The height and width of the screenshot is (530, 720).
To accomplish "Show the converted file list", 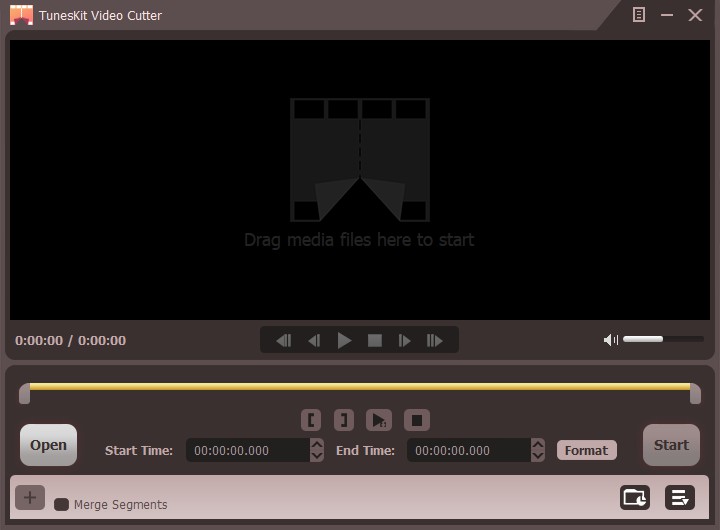I will pos(680,497).
